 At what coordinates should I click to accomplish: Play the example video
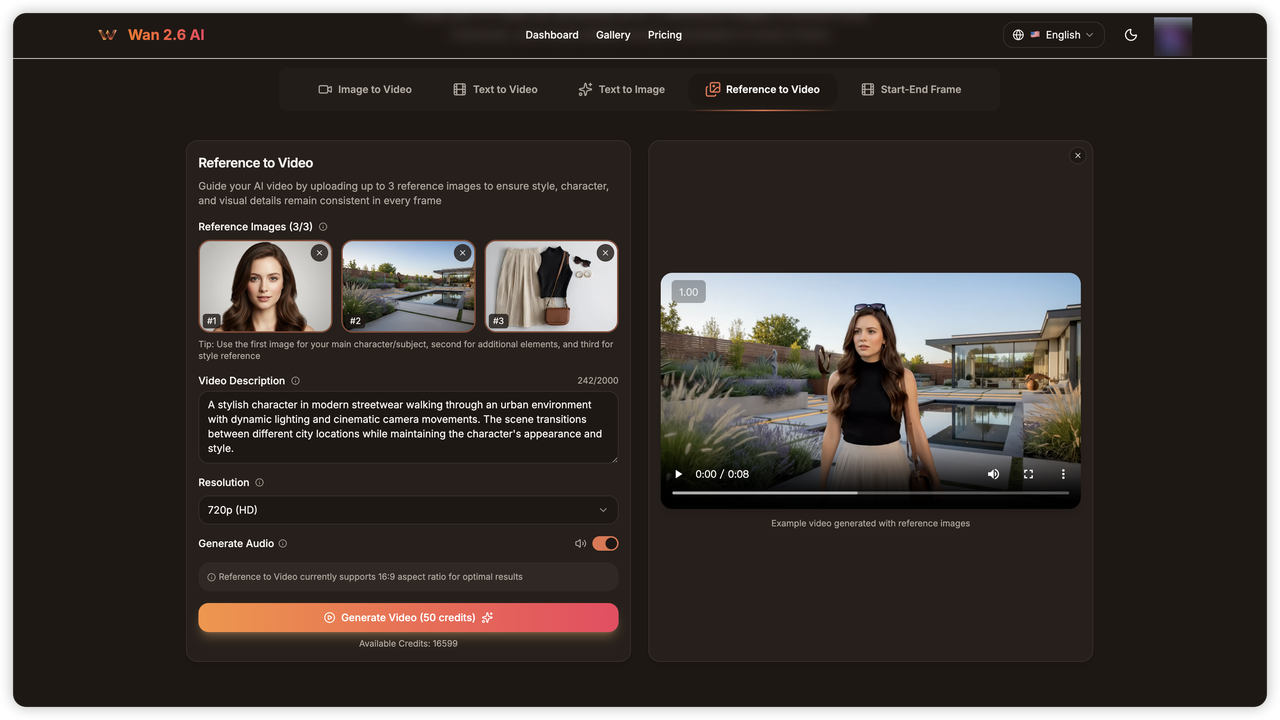[x=678, y=474]
